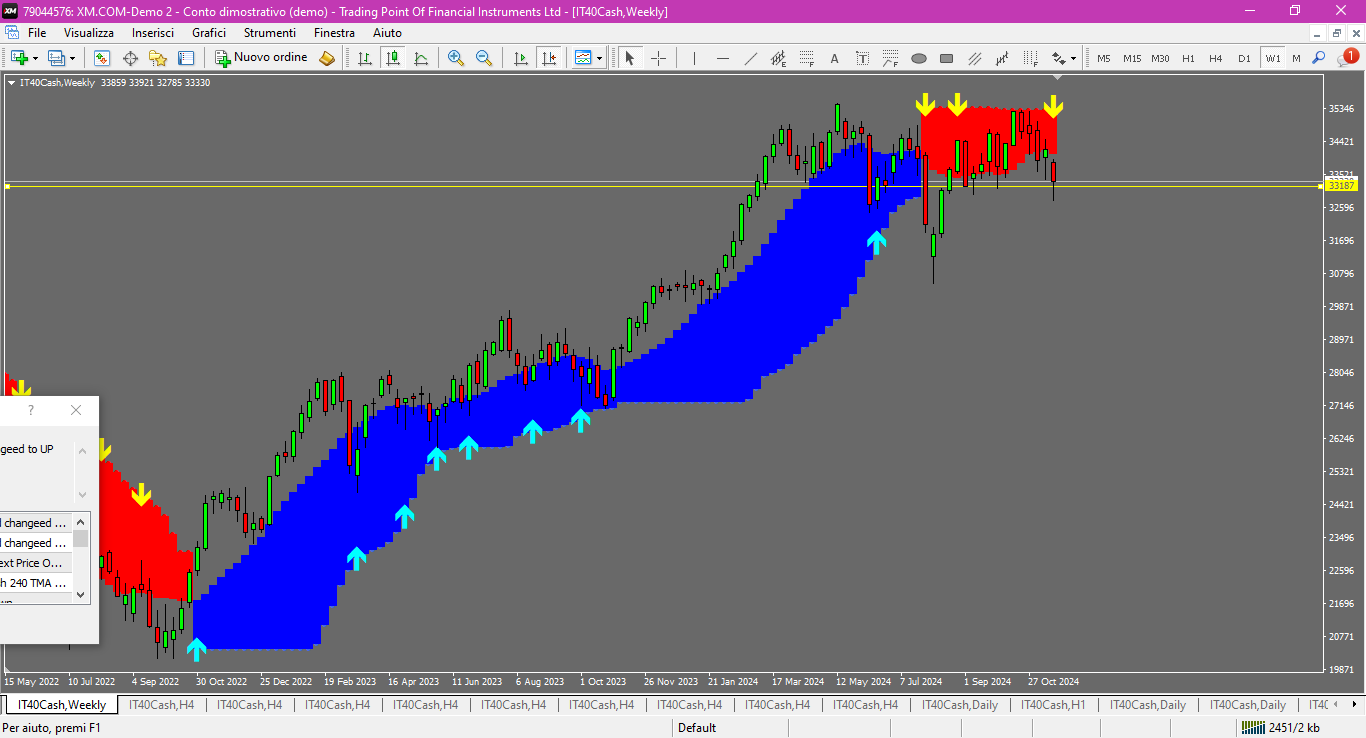1366x738 pixels.
Task: Switch timeframe to H1
Action: coord(1188,58)
